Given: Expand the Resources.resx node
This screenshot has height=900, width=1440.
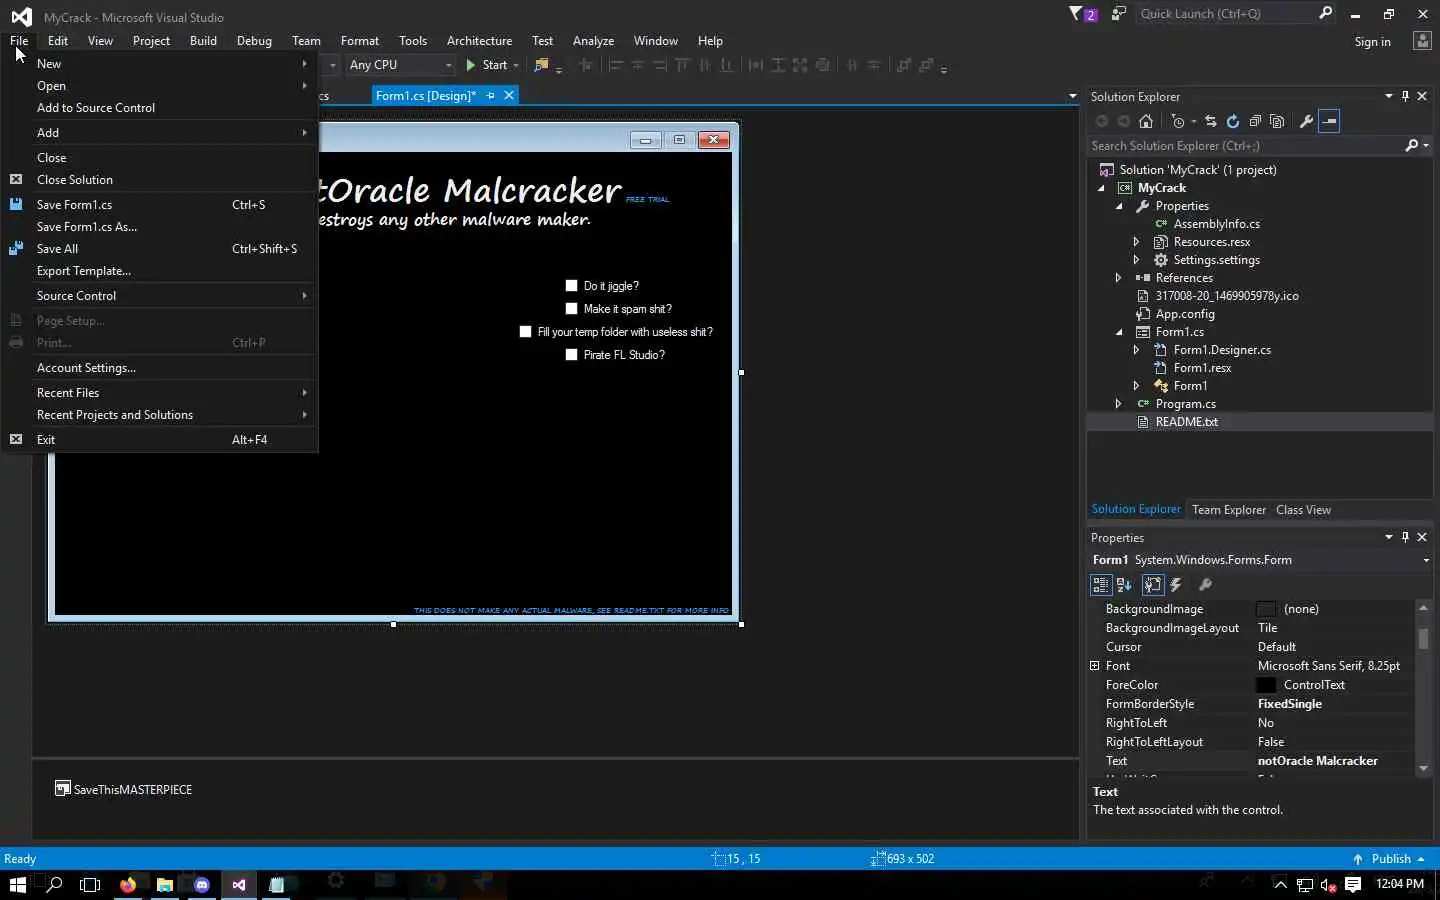Looking at the screenshot, I should click(x=1136, y=242).
